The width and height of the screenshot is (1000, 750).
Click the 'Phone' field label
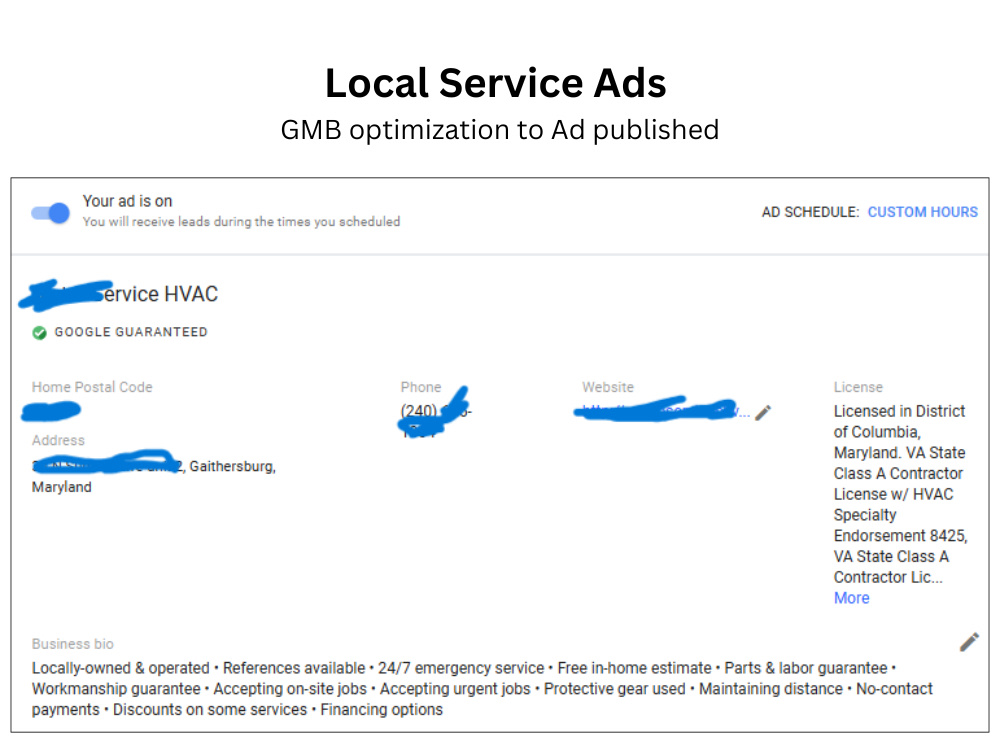click(420, 386)
